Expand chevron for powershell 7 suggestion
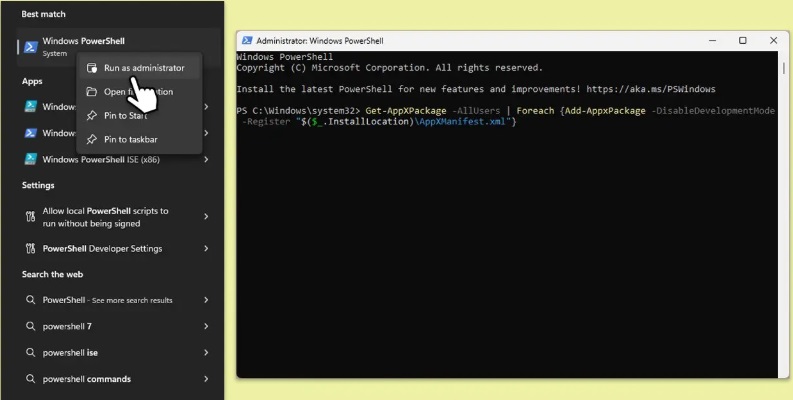793x400 pixels. click(x=206, y=326)
